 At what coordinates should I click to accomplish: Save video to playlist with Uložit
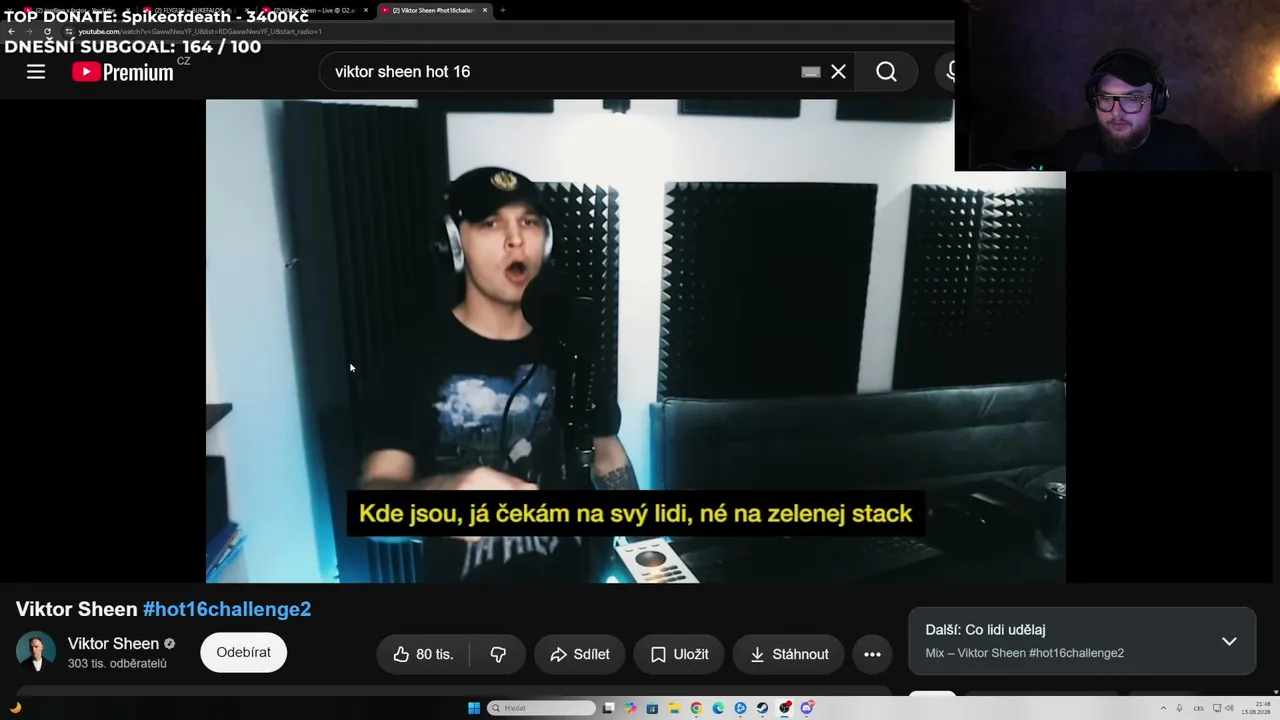(679, 654)
